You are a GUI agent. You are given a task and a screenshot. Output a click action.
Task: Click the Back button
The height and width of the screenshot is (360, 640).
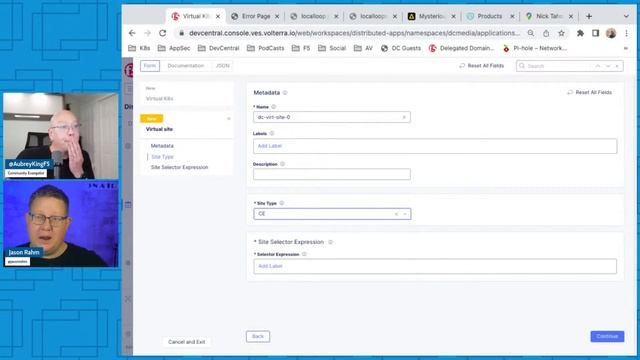pyautogui.click(x=258, y=336)
